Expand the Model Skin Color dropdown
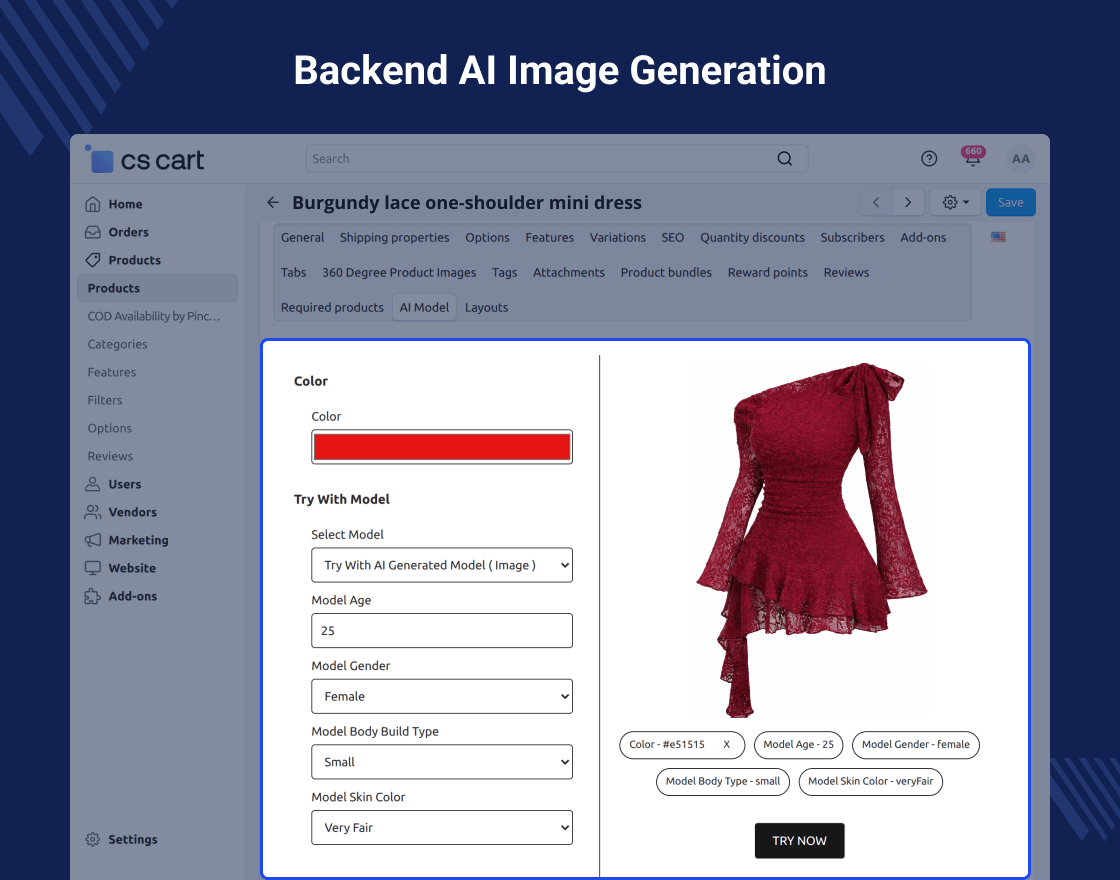 (442, 828)
